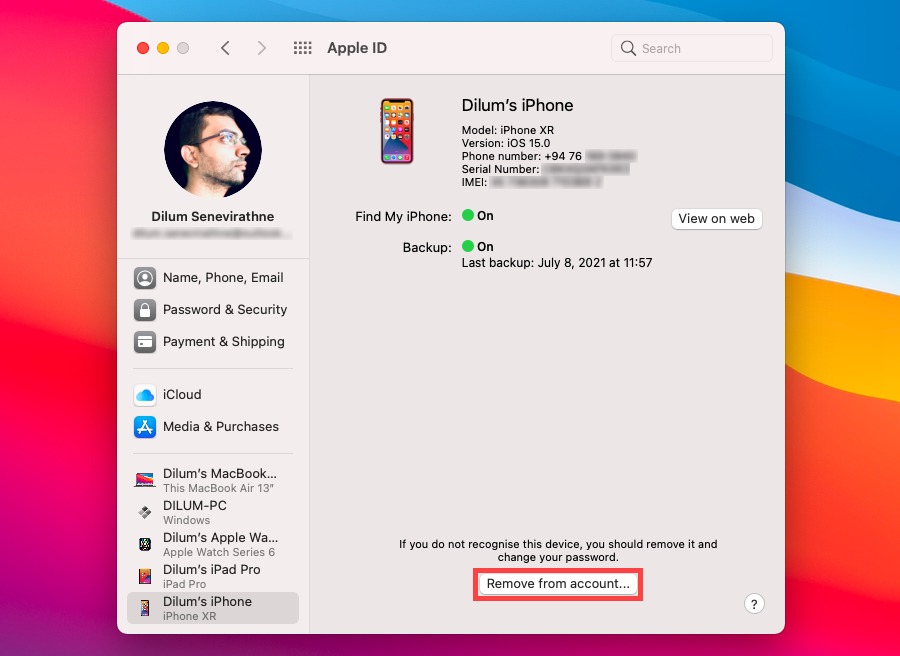The width and height of the screenshot is (900, 656).
Task: Click the iPhone XR device illustration
Action: (396, 131)
